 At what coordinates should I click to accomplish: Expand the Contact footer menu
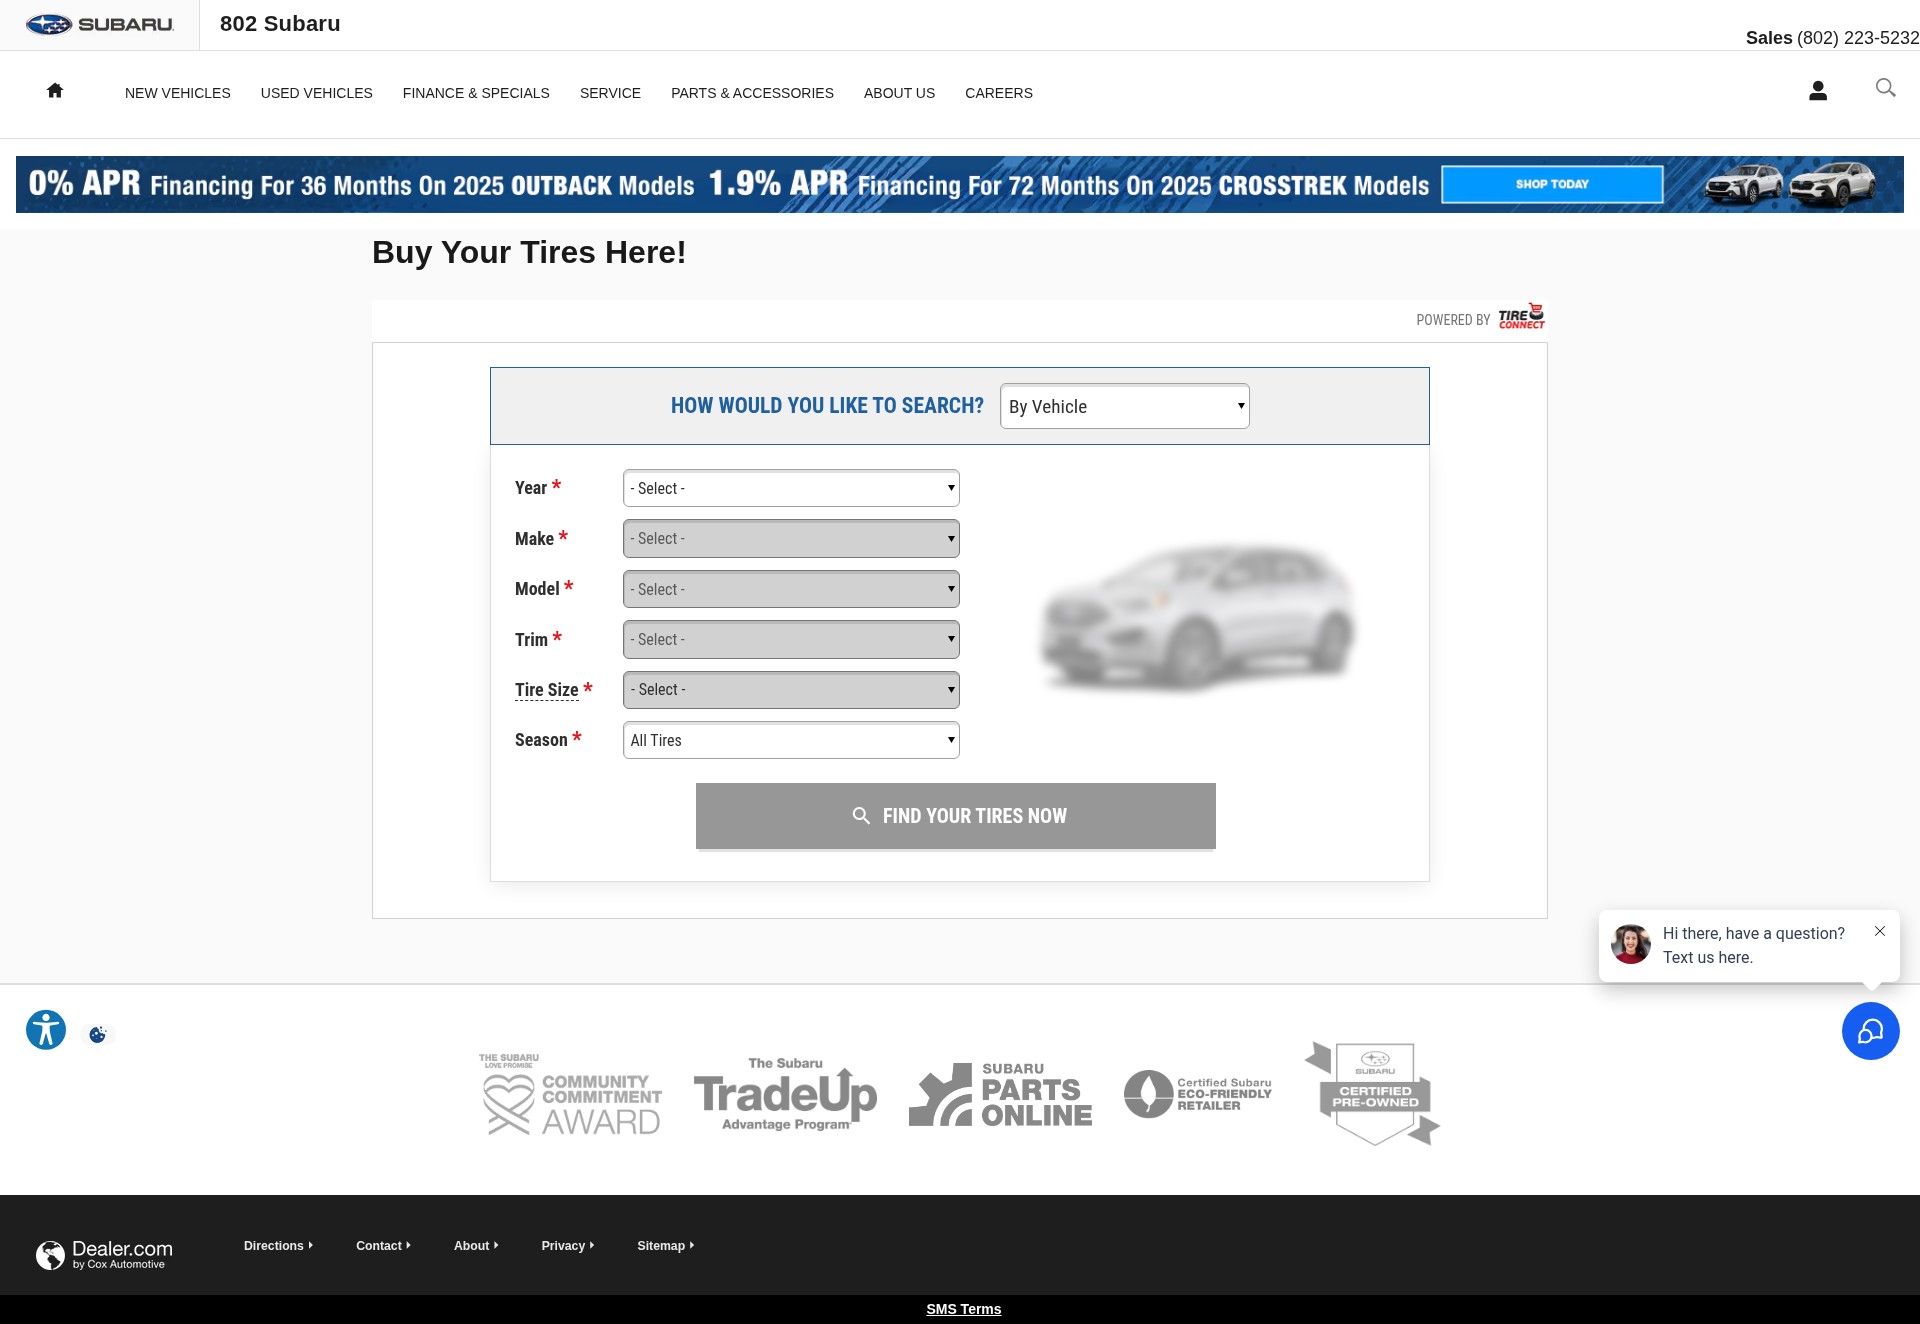pos(383,1246)
